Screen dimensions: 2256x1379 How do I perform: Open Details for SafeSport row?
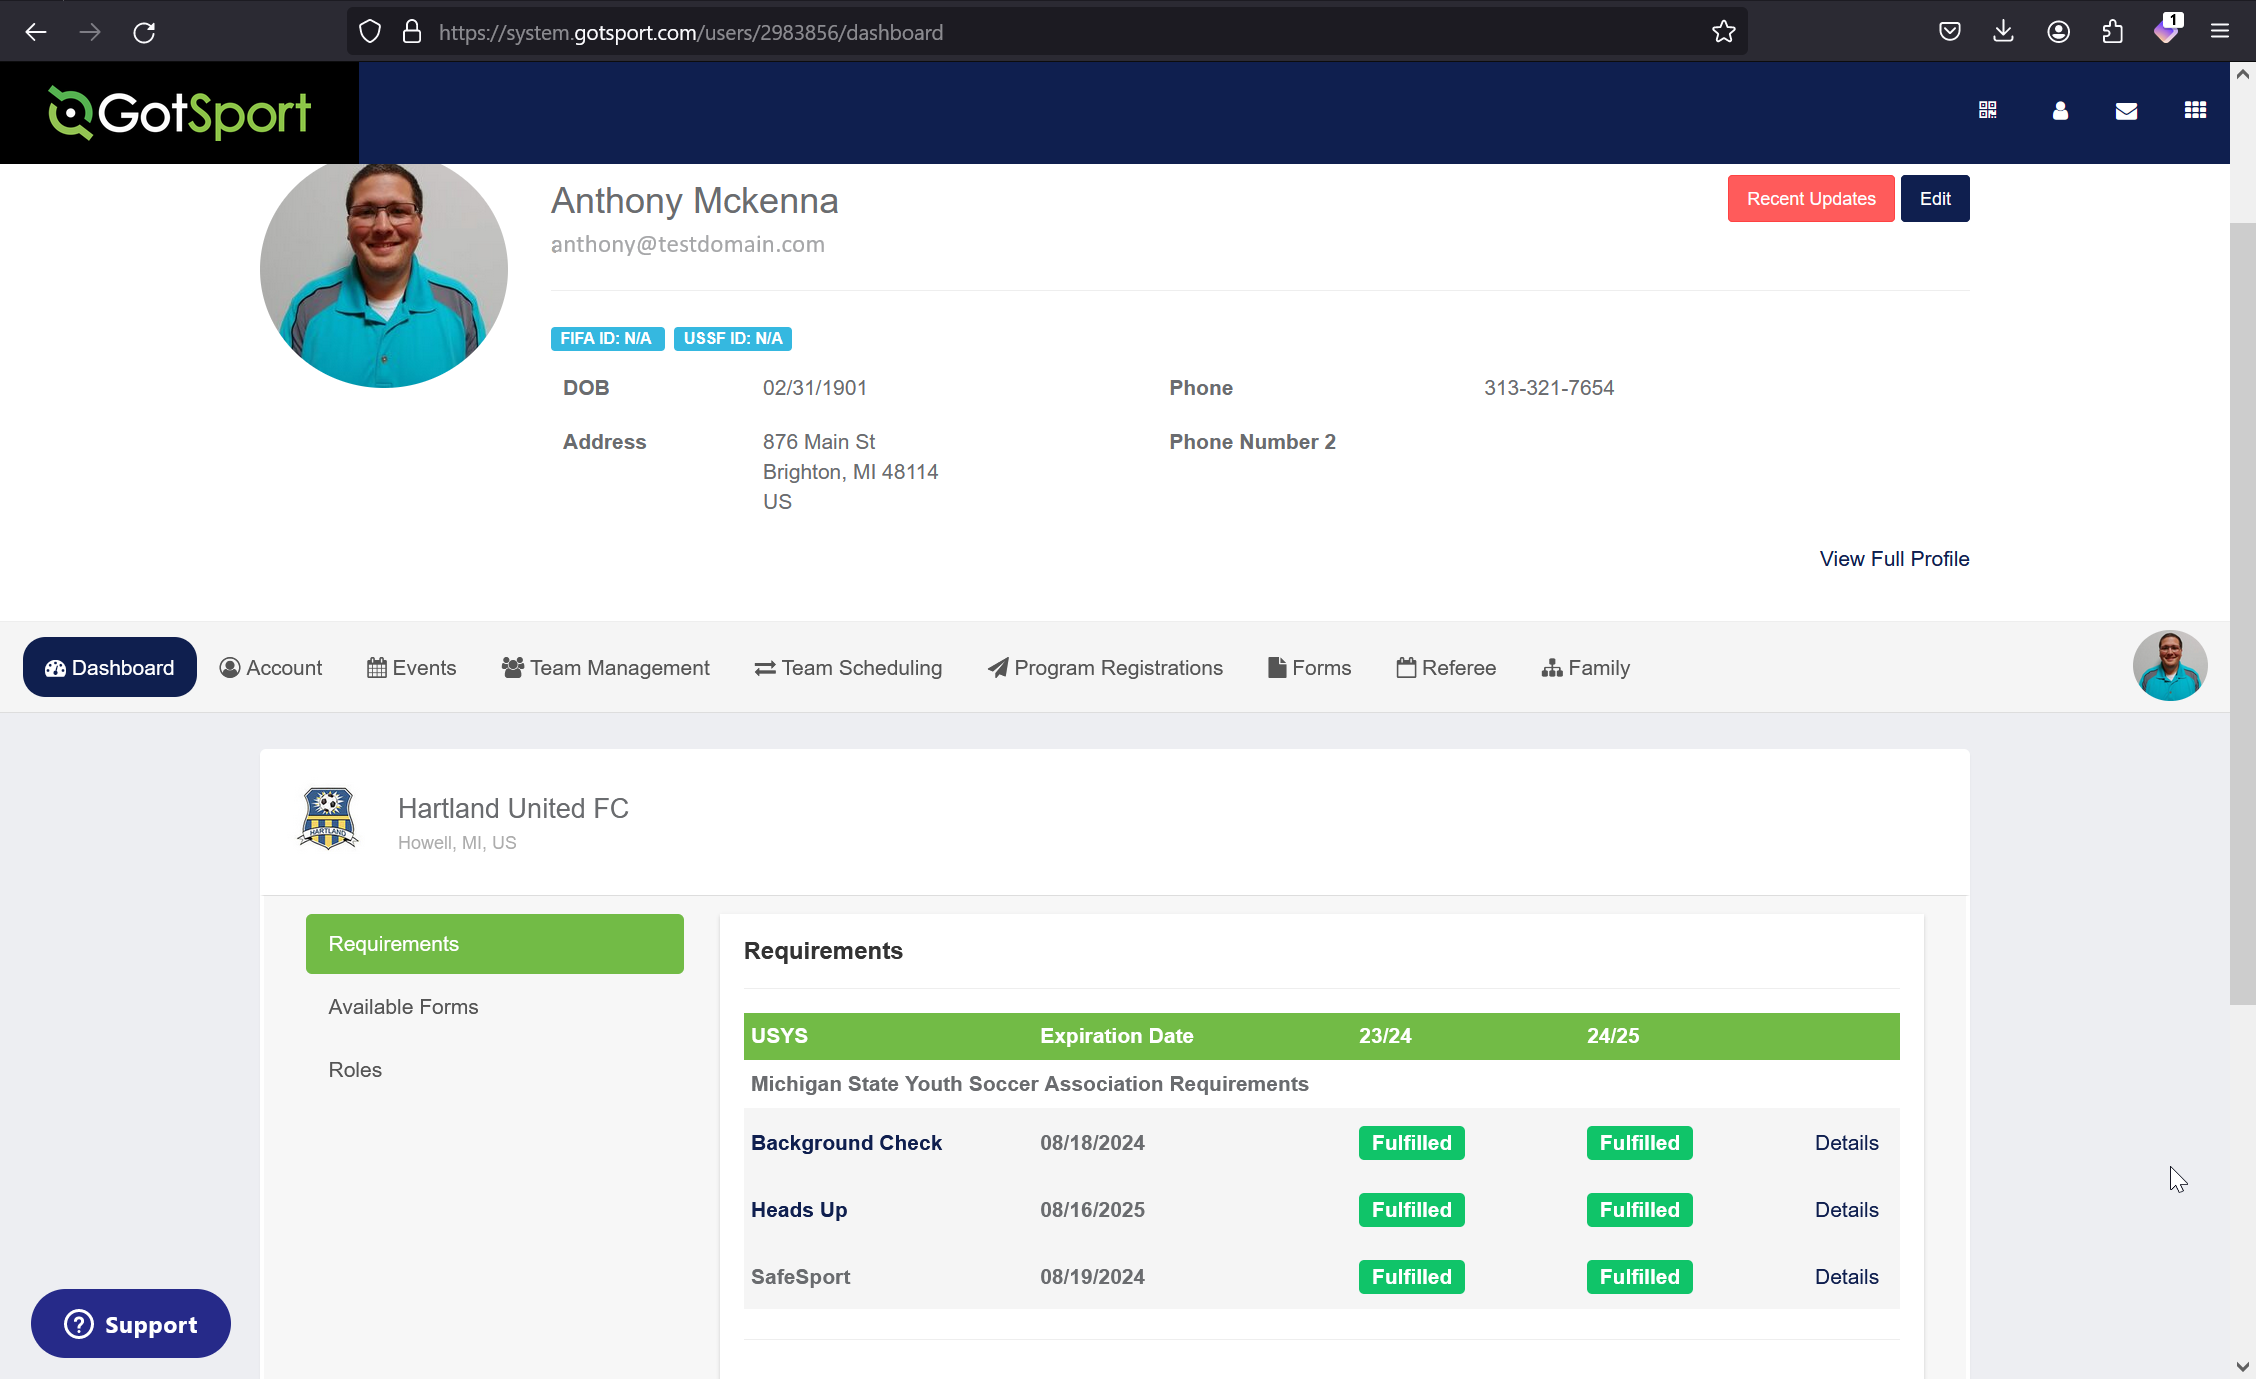(x=1846, y=1277)
